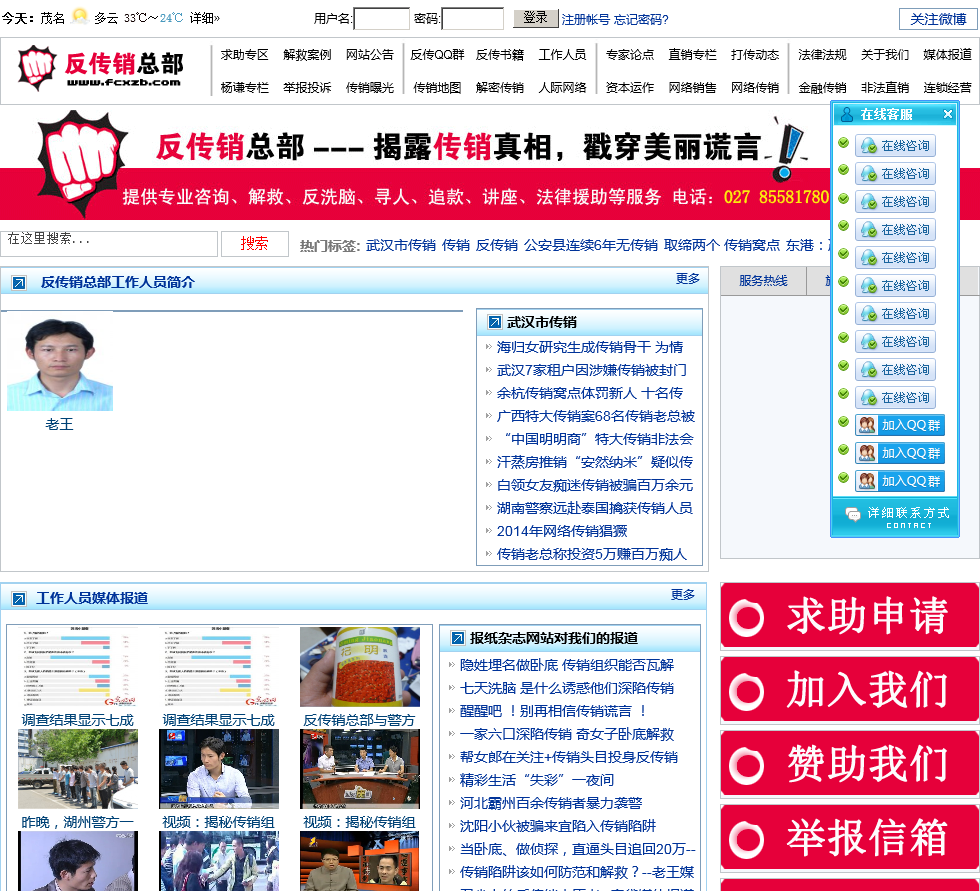Image resolution: width=980 pixels, height=891 pixels.
Task: Click the chat bubble icon at 详细联系方式
Action: pos(853,515)
